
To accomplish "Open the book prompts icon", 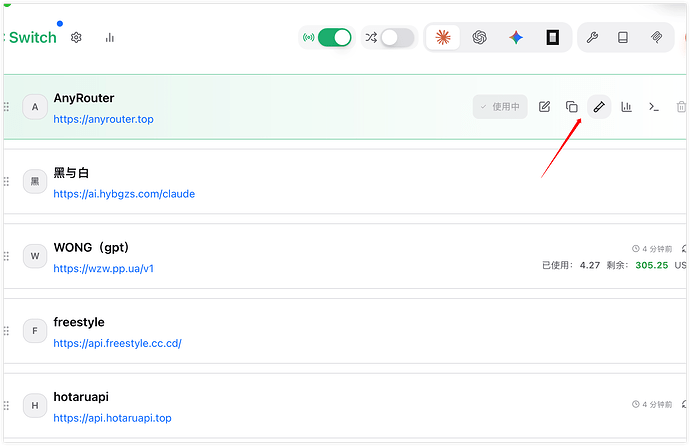I will tap(623, 37).
